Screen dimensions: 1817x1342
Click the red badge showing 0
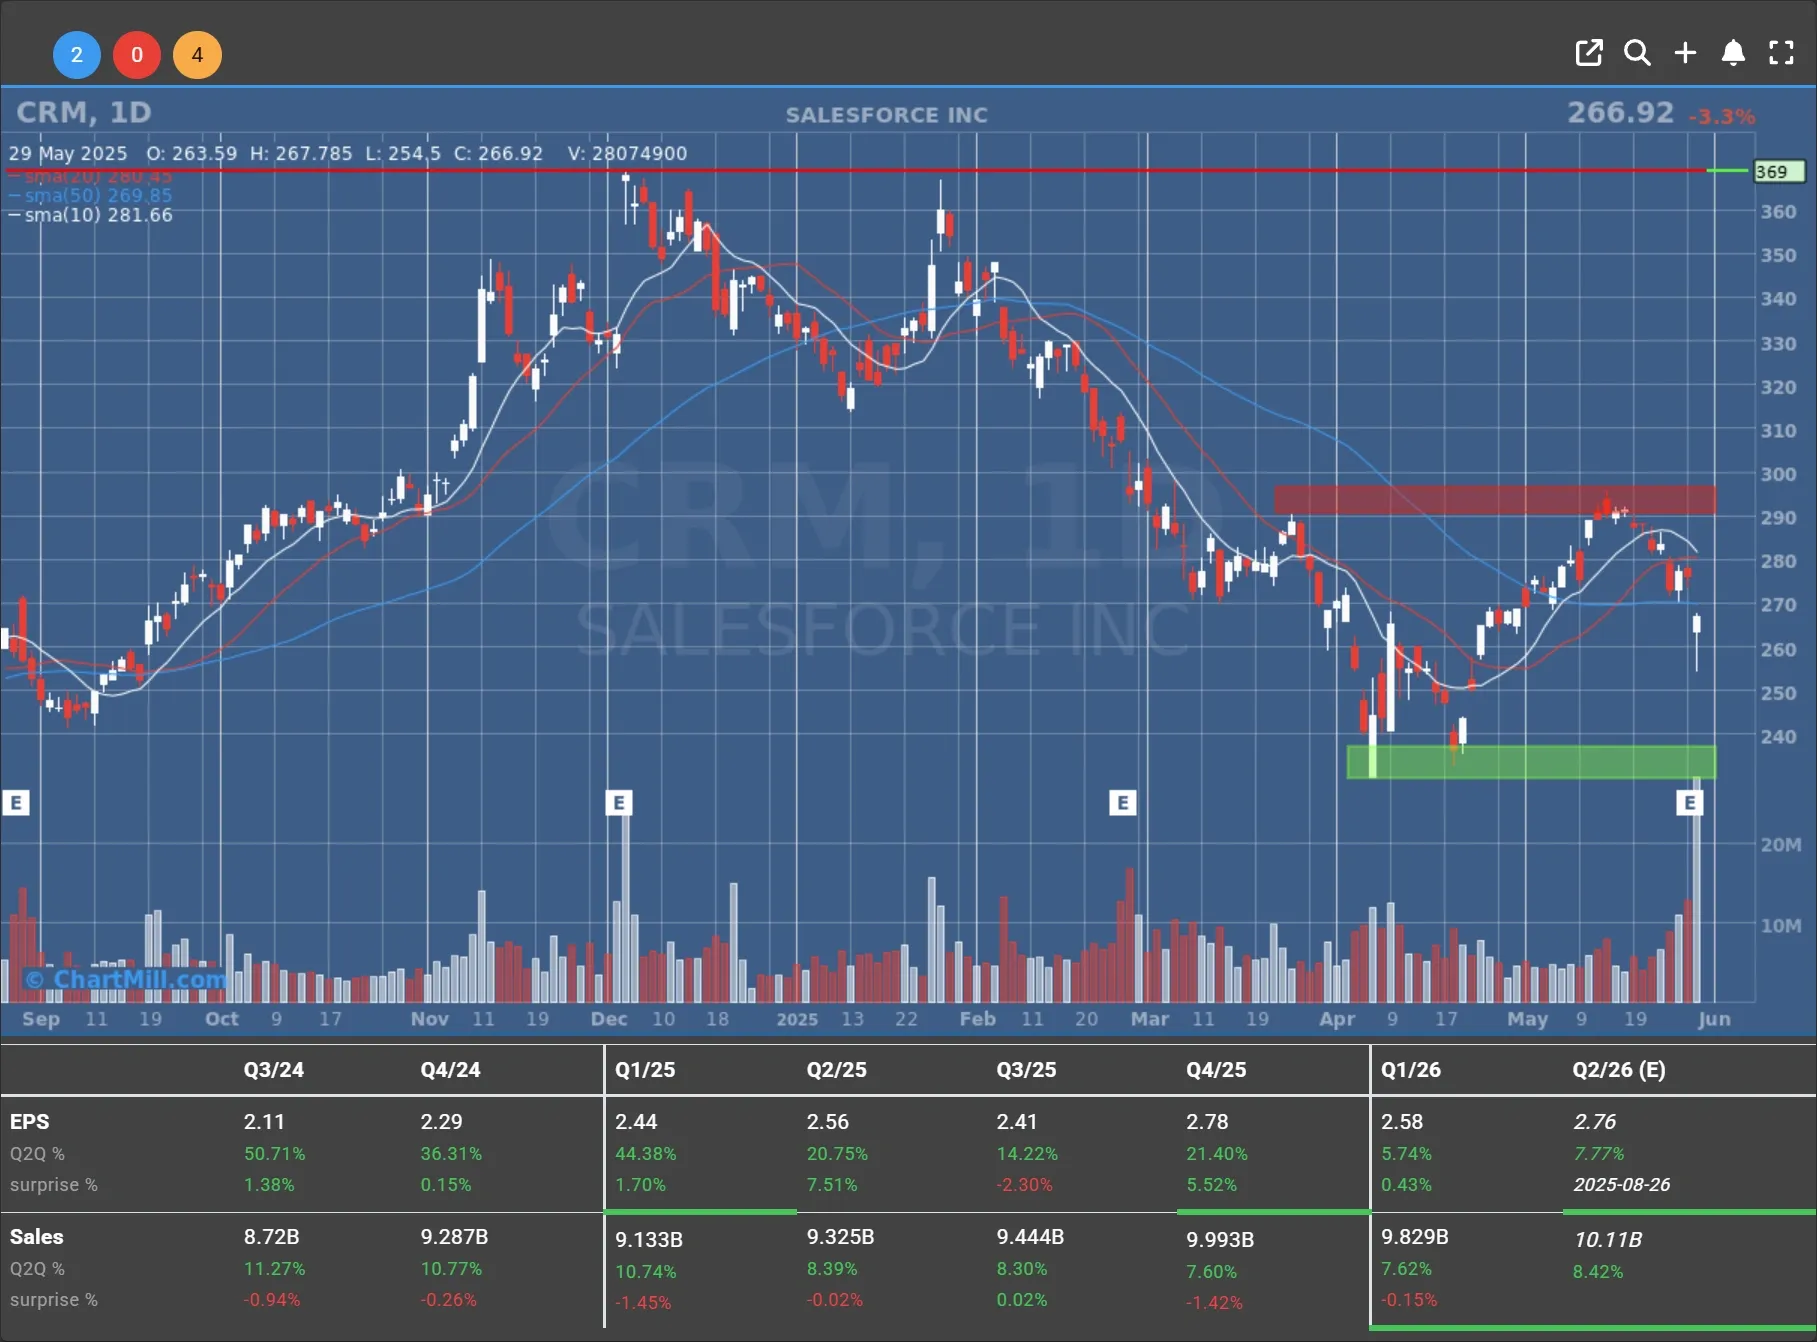pos(137,55)
